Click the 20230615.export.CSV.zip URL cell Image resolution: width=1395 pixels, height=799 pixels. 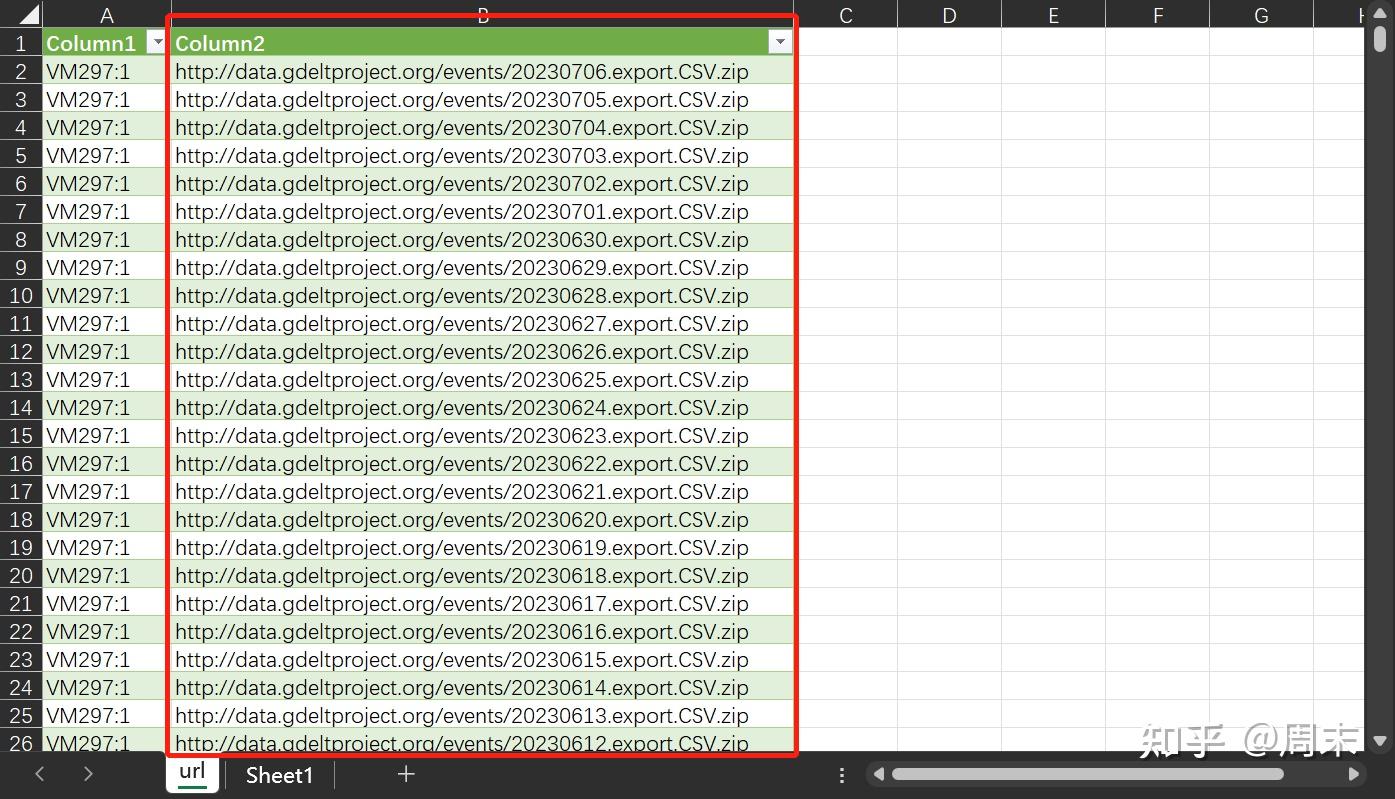483,659
